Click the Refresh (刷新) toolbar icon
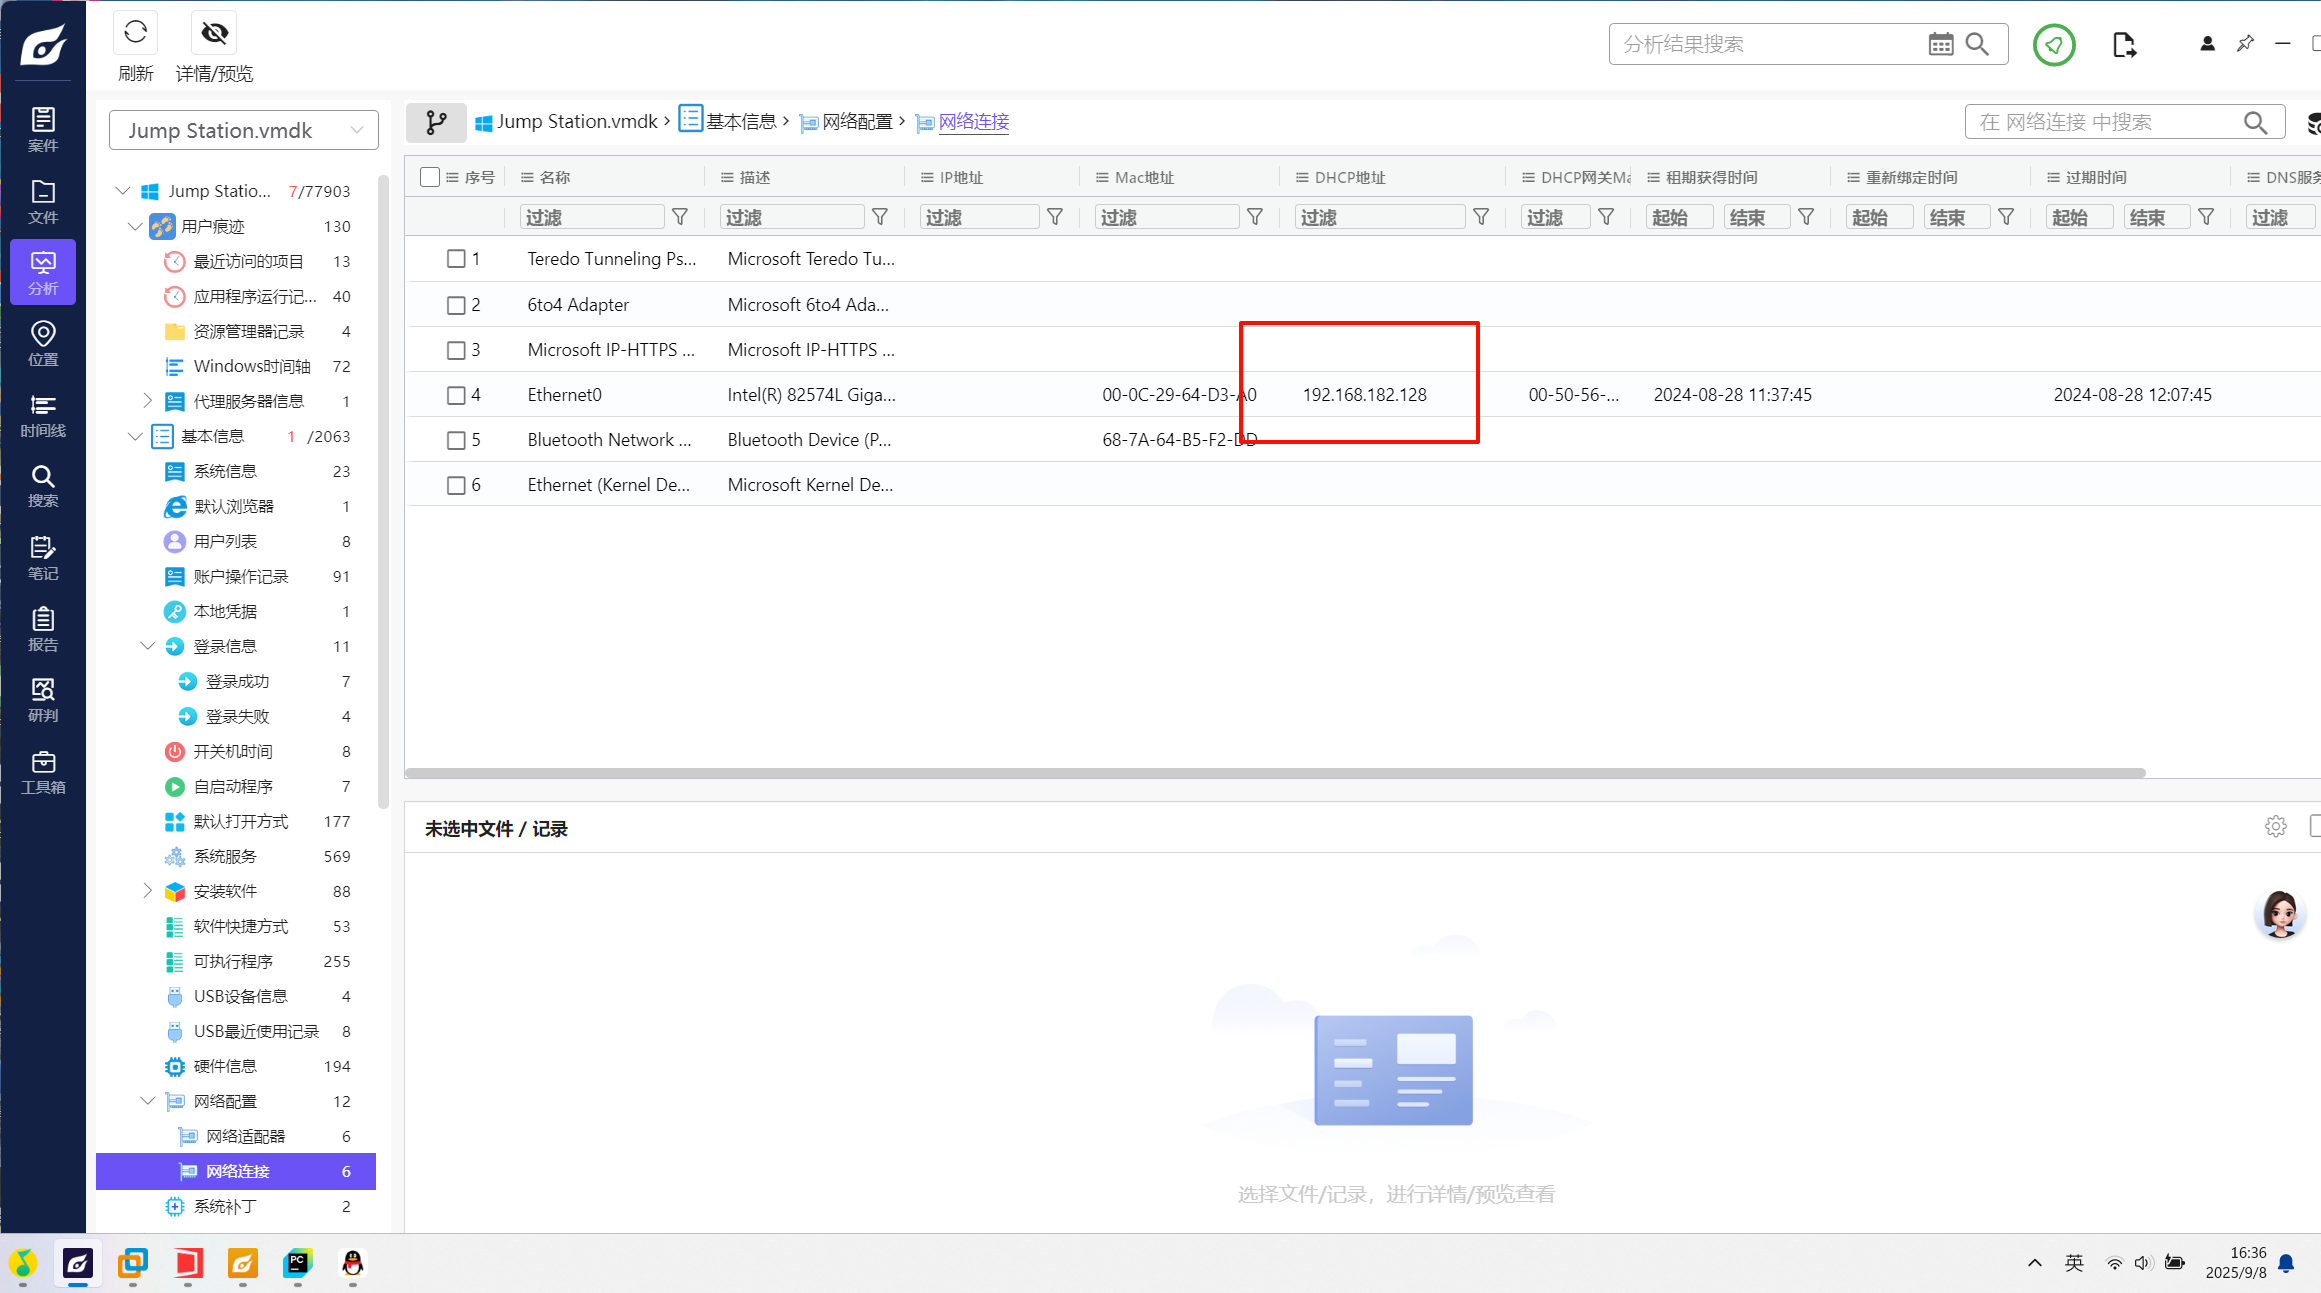The image size is (2321, 1293). point(136,33)
